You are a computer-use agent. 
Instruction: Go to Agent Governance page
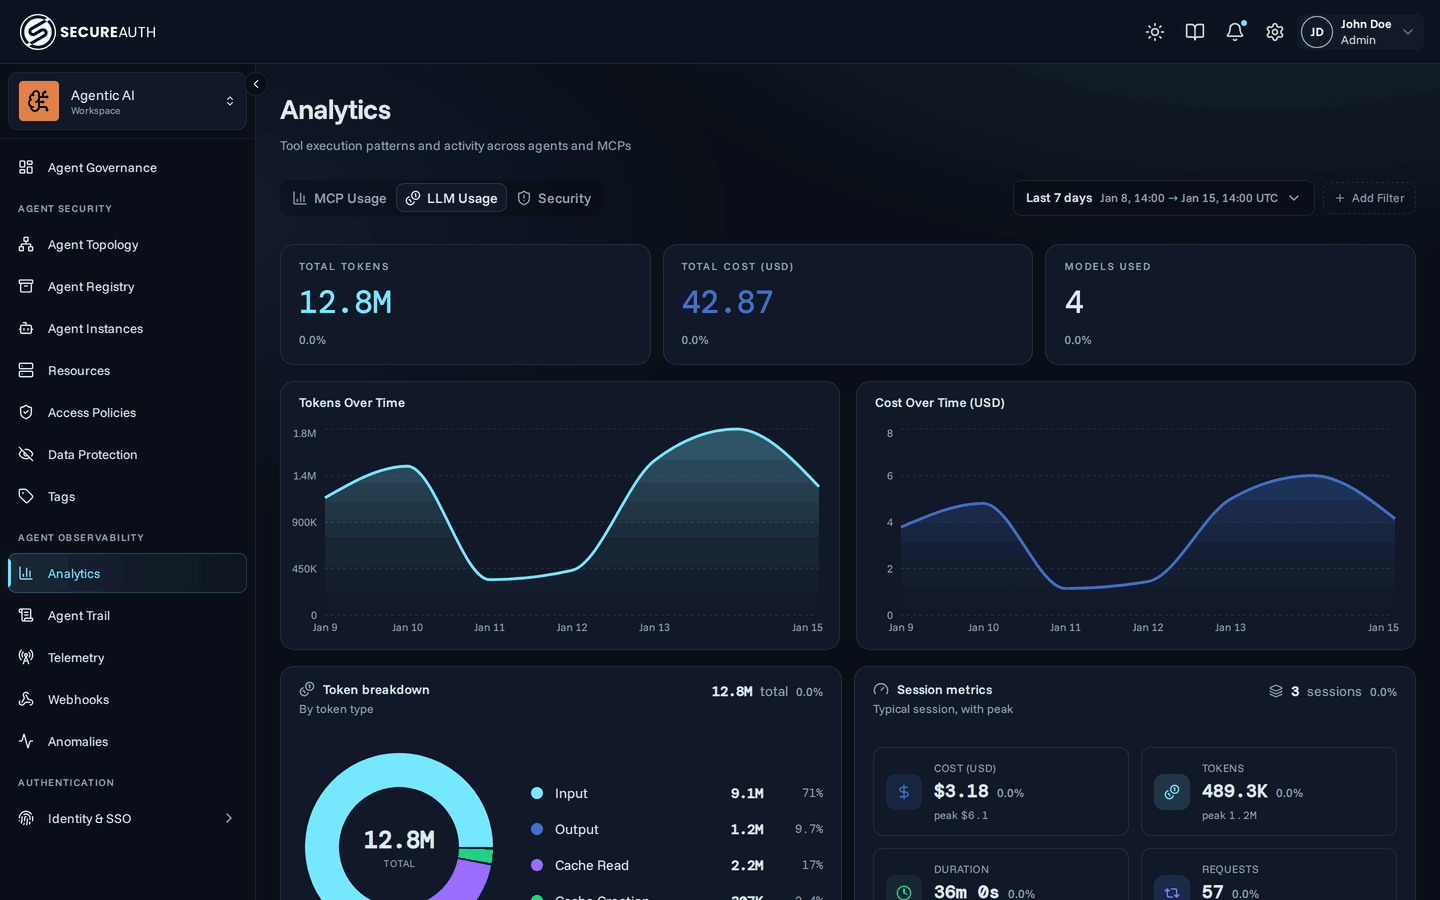coord(127,167)
